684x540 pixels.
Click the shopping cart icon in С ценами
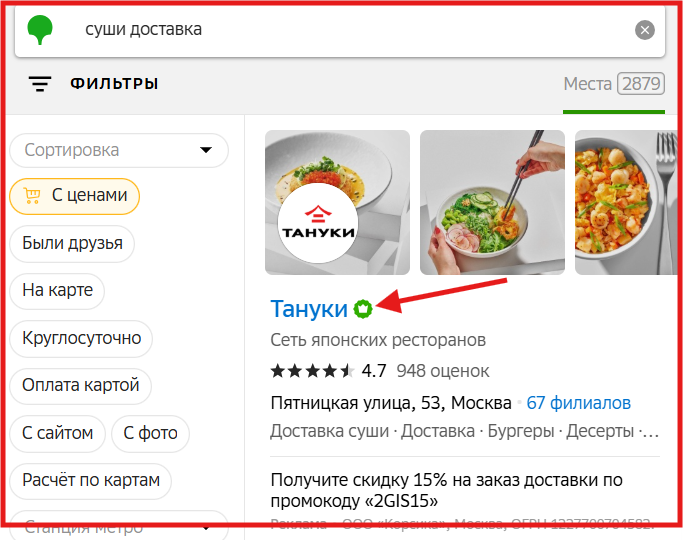tap(32, 196)
